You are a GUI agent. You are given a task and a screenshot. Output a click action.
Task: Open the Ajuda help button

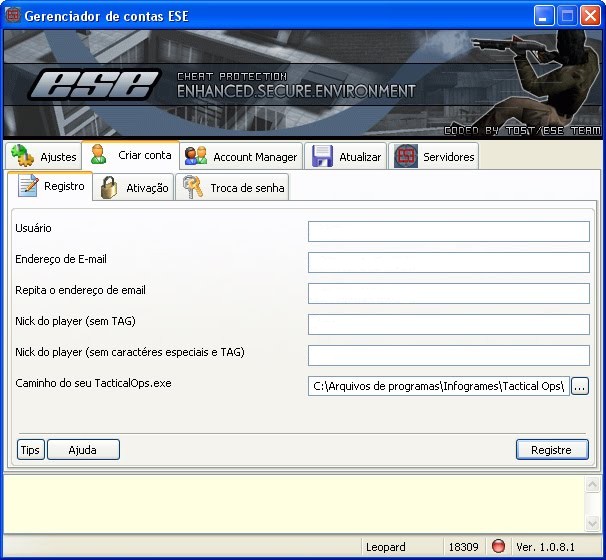[83, 450]
